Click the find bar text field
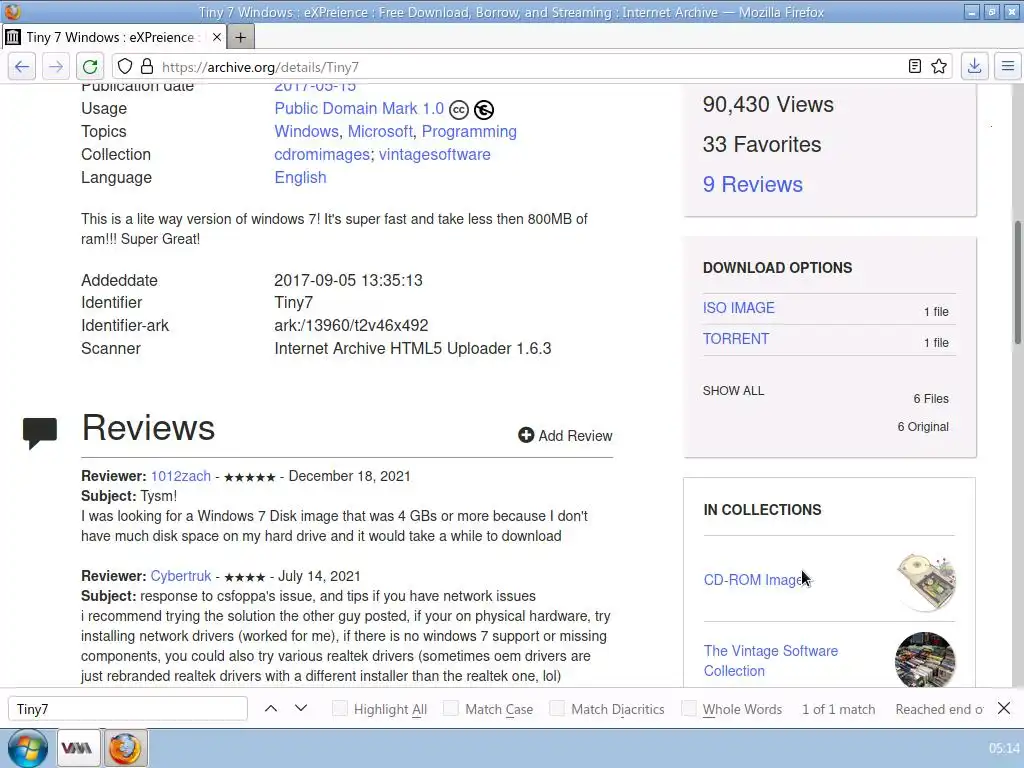The height and width of the screenshot is (768, 1024). coord(128,709)
